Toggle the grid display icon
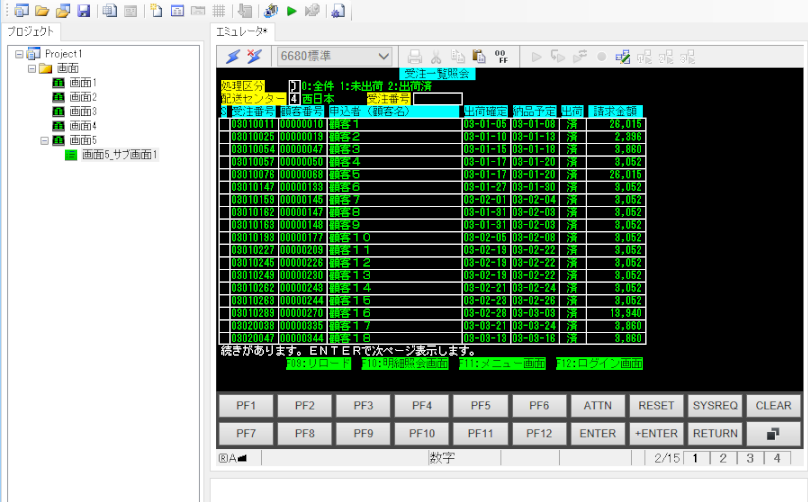The height and width of the screenshot is (502, 808). pos(219,10)
